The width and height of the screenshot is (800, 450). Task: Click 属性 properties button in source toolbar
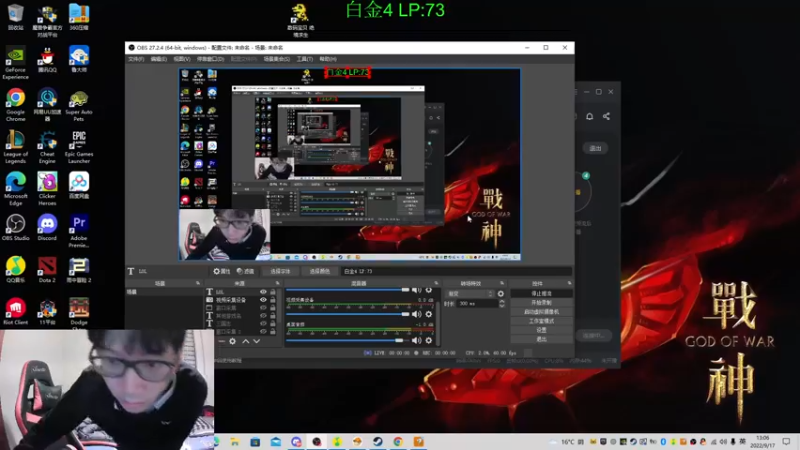(222, 271)
